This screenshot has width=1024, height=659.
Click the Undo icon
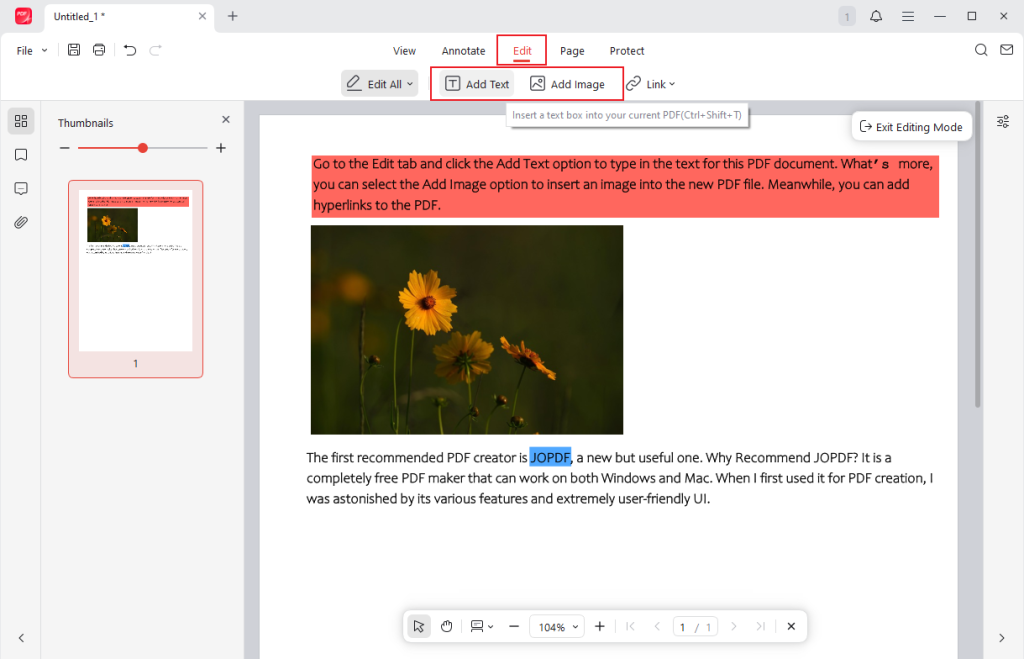(x=129, y=49)
